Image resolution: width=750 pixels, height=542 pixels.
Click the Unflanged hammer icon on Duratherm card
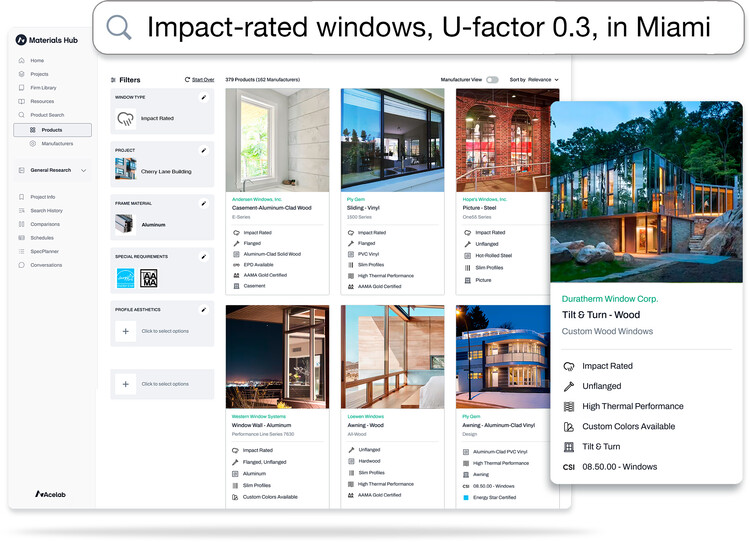point(569,387)
